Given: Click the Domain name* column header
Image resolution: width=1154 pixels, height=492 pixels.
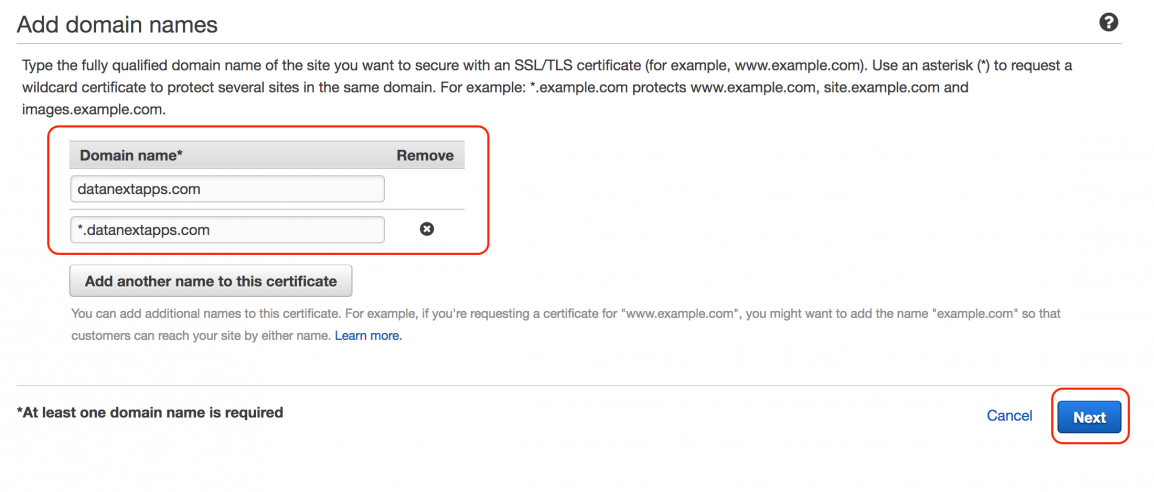Looking at the screenshot, I should (x=131, y=156).
